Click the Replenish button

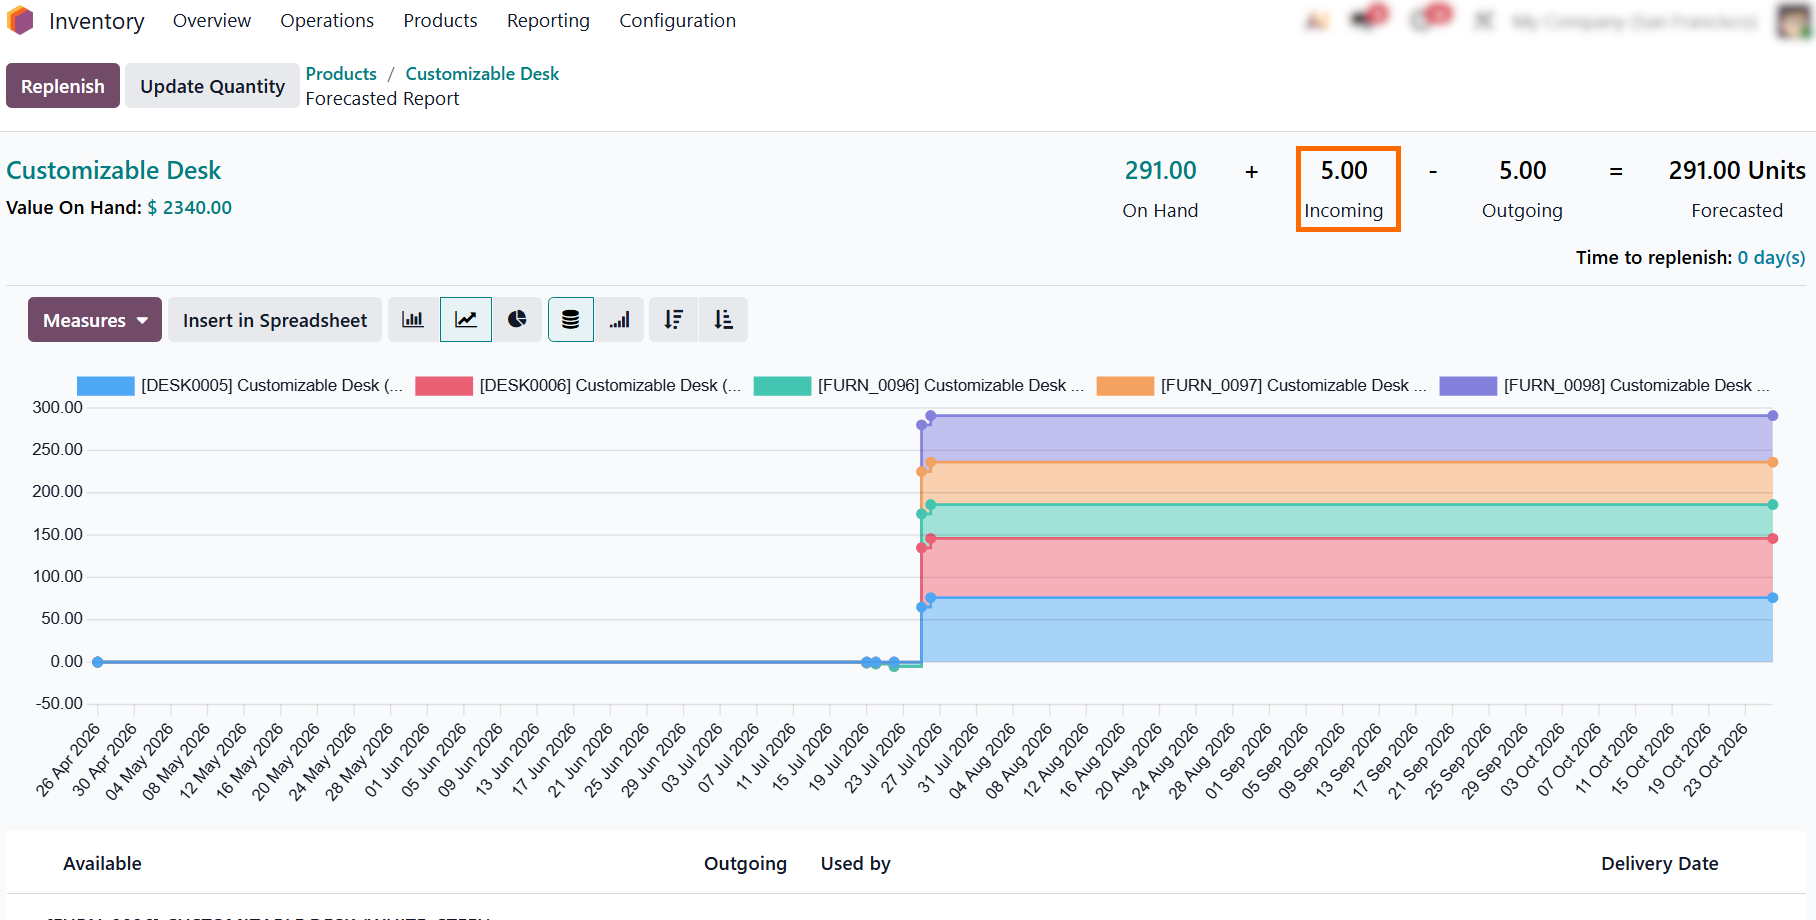[63, 86]
